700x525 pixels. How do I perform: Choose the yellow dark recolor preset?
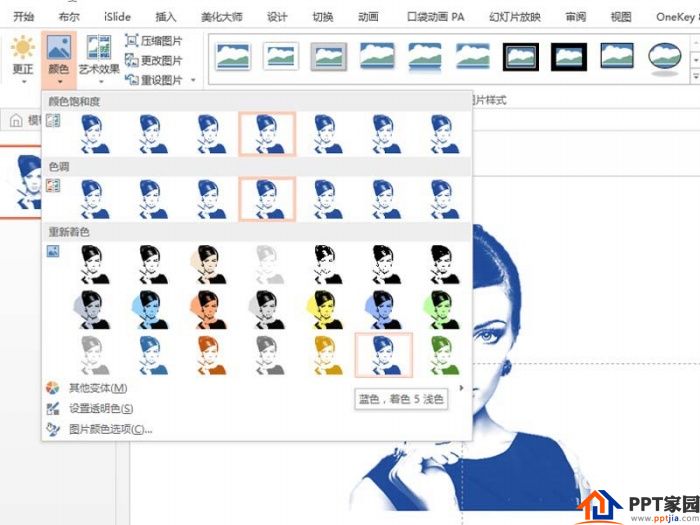[x=325, y=309]
